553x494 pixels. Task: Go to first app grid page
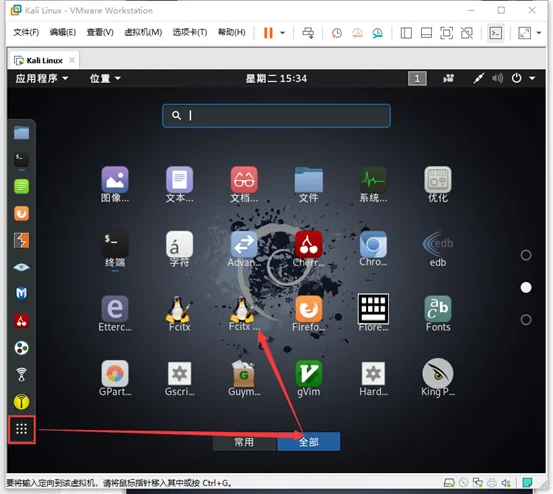coord(525,255)
